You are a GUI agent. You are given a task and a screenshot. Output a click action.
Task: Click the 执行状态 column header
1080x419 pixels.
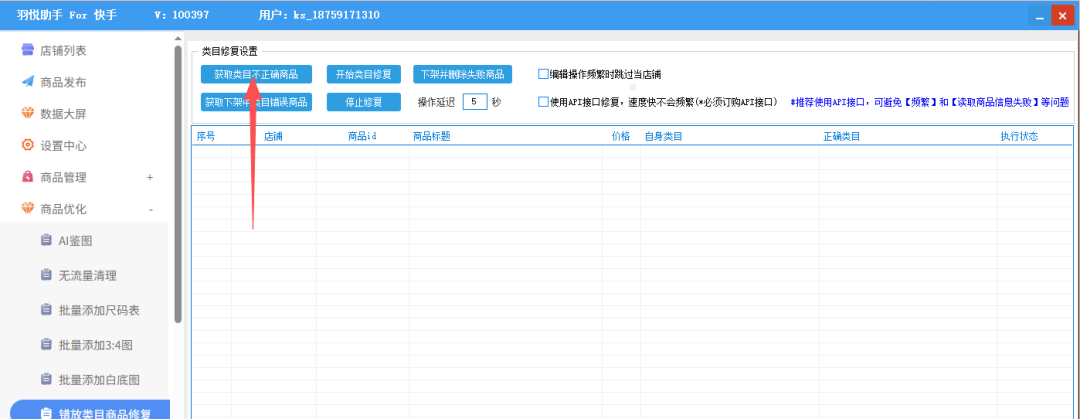tap(1019, 136)
